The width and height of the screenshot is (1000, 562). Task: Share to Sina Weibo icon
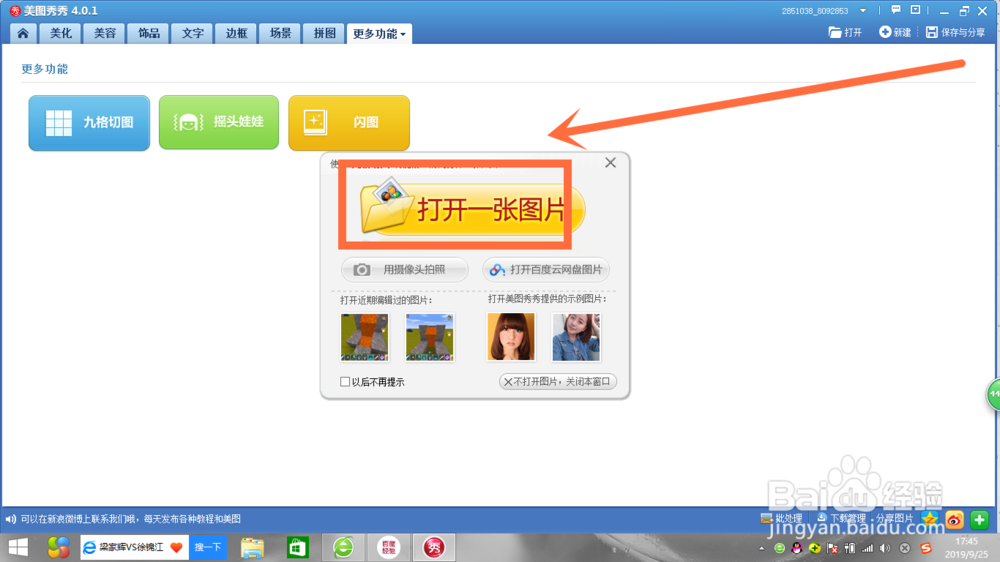click(x=954, y=520)
